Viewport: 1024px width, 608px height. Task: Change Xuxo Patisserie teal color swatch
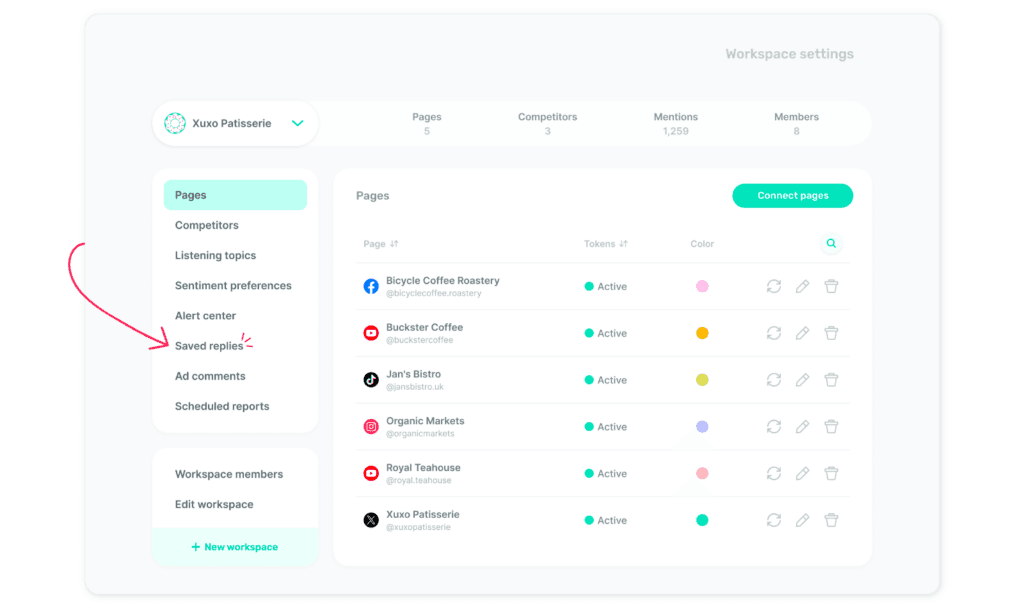(702, 520)
